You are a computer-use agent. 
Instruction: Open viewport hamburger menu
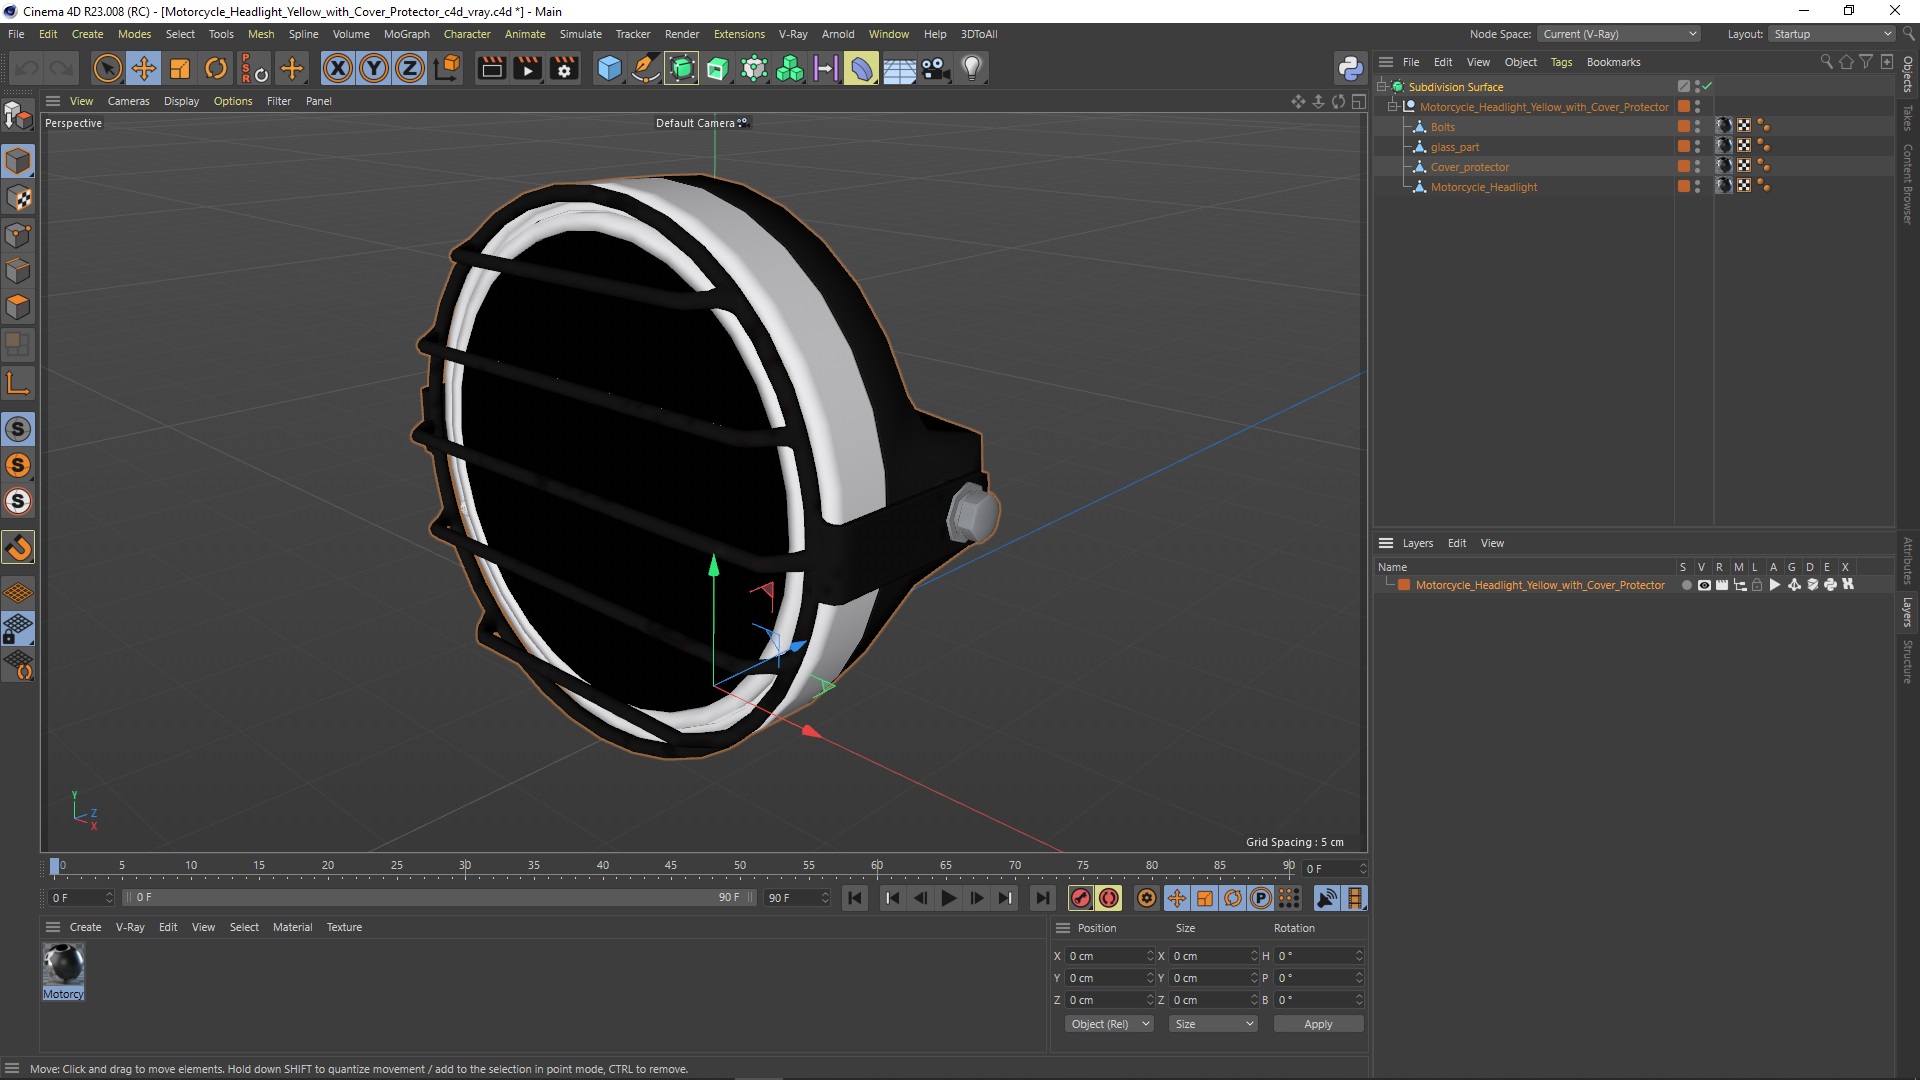click(53, 101)
